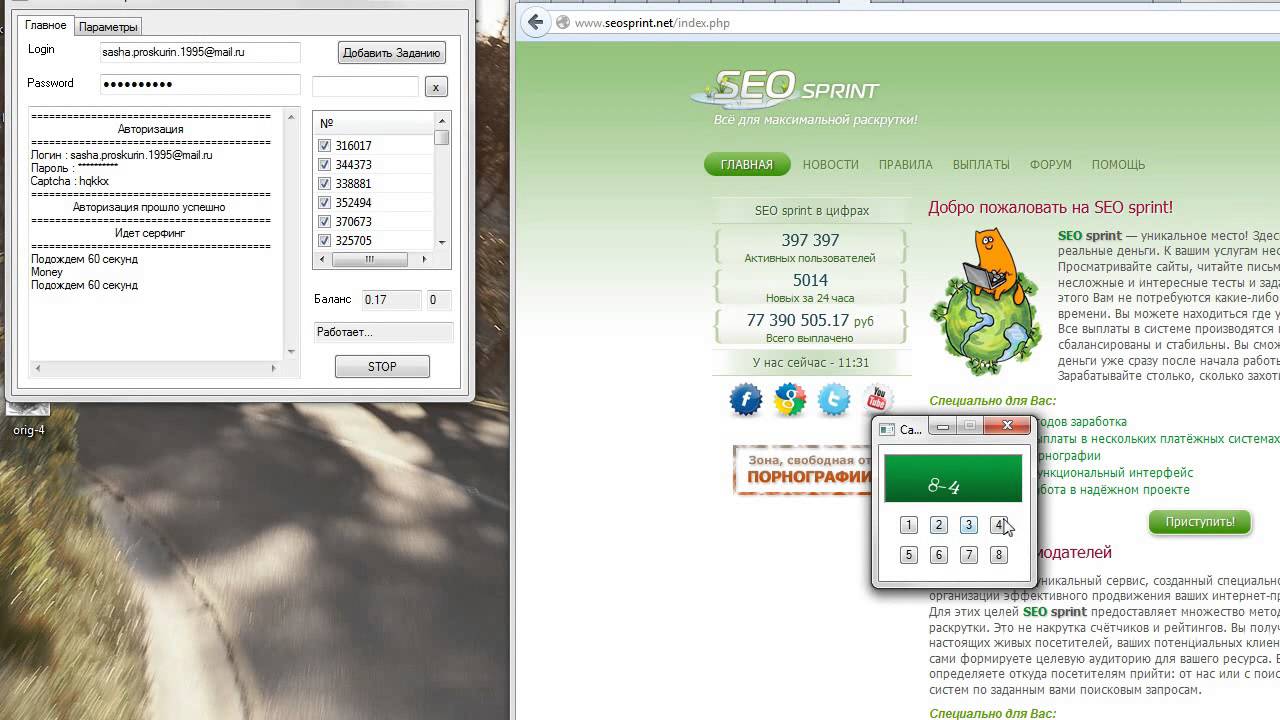Click the log panel scroll left arrow

[x=38, y=369]
